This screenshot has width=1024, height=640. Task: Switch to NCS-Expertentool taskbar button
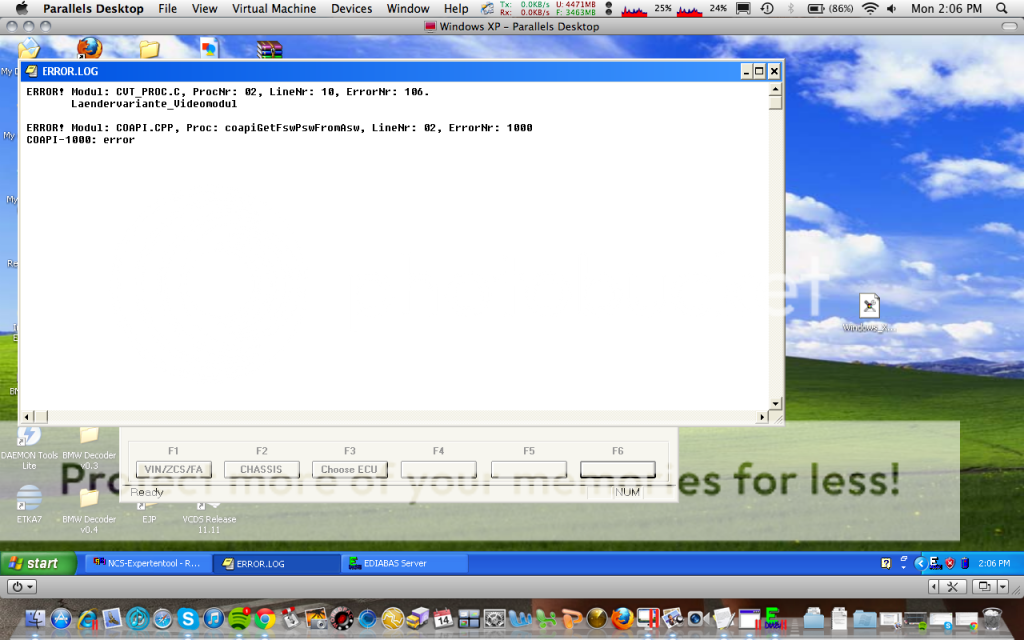coord(147,563)
